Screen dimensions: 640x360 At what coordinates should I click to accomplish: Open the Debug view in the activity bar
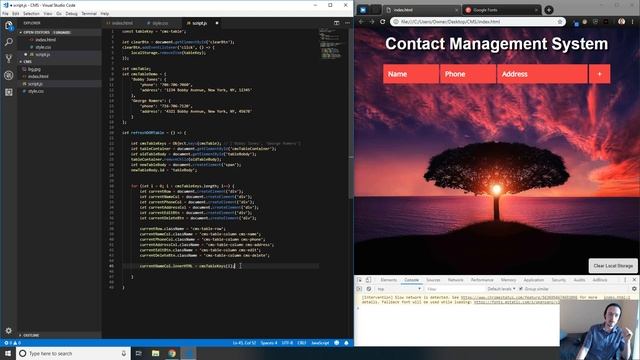[9, 76]
